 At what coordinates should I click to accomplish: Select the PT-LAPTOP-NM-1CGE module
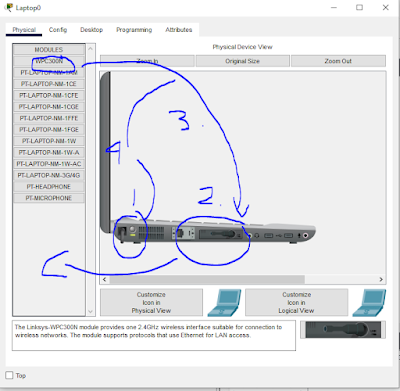(x=49, y=107)
